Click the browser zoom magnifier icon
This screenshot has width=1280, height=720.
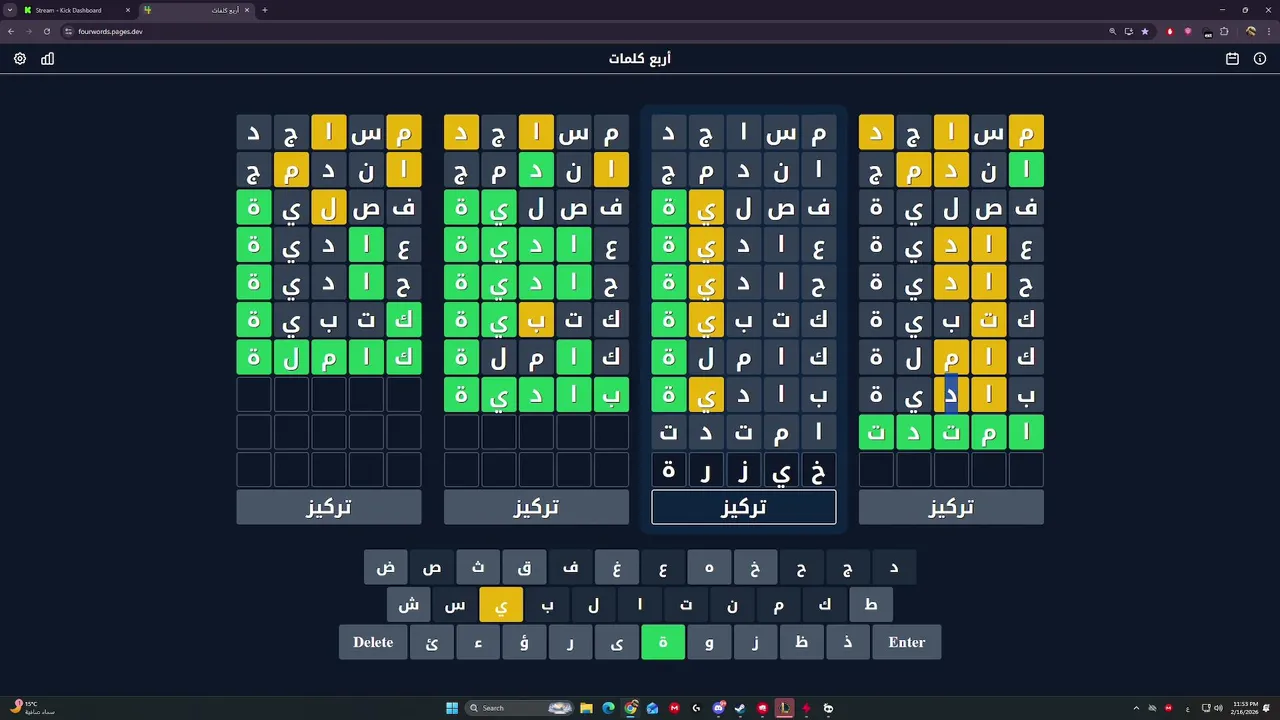1112,31
